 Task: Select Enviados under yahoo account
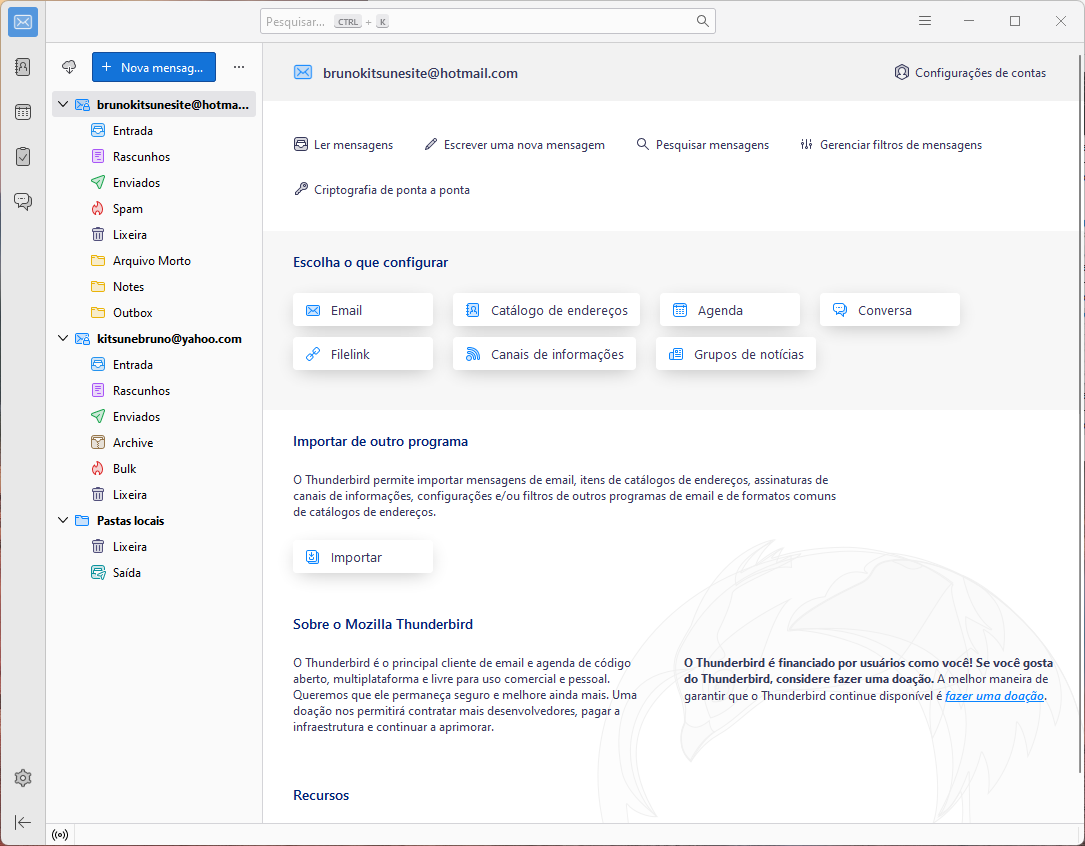coord(154,416)
